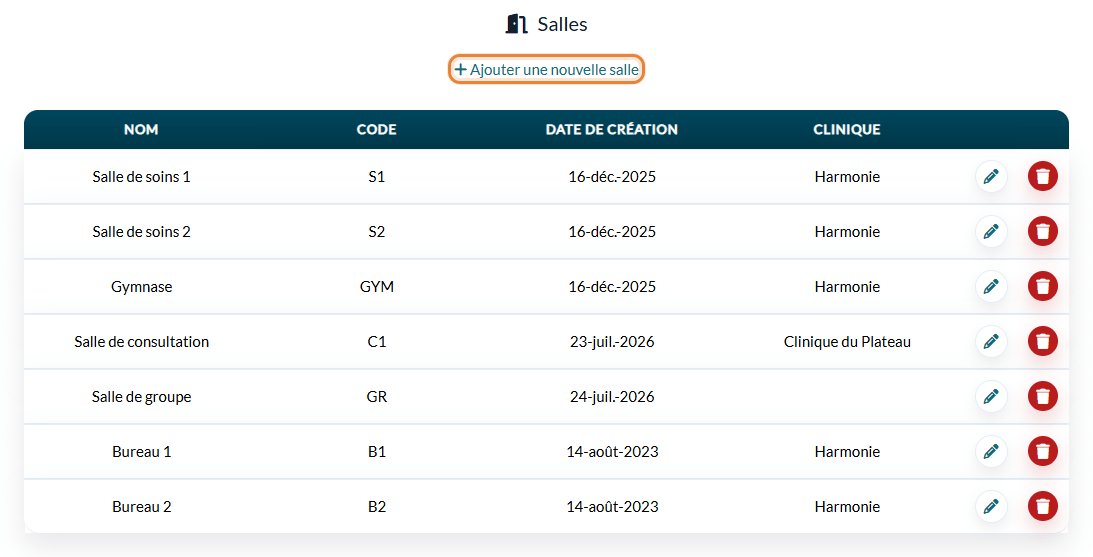Click the NOM column header
1093x557 pixels.
[141, 130]
